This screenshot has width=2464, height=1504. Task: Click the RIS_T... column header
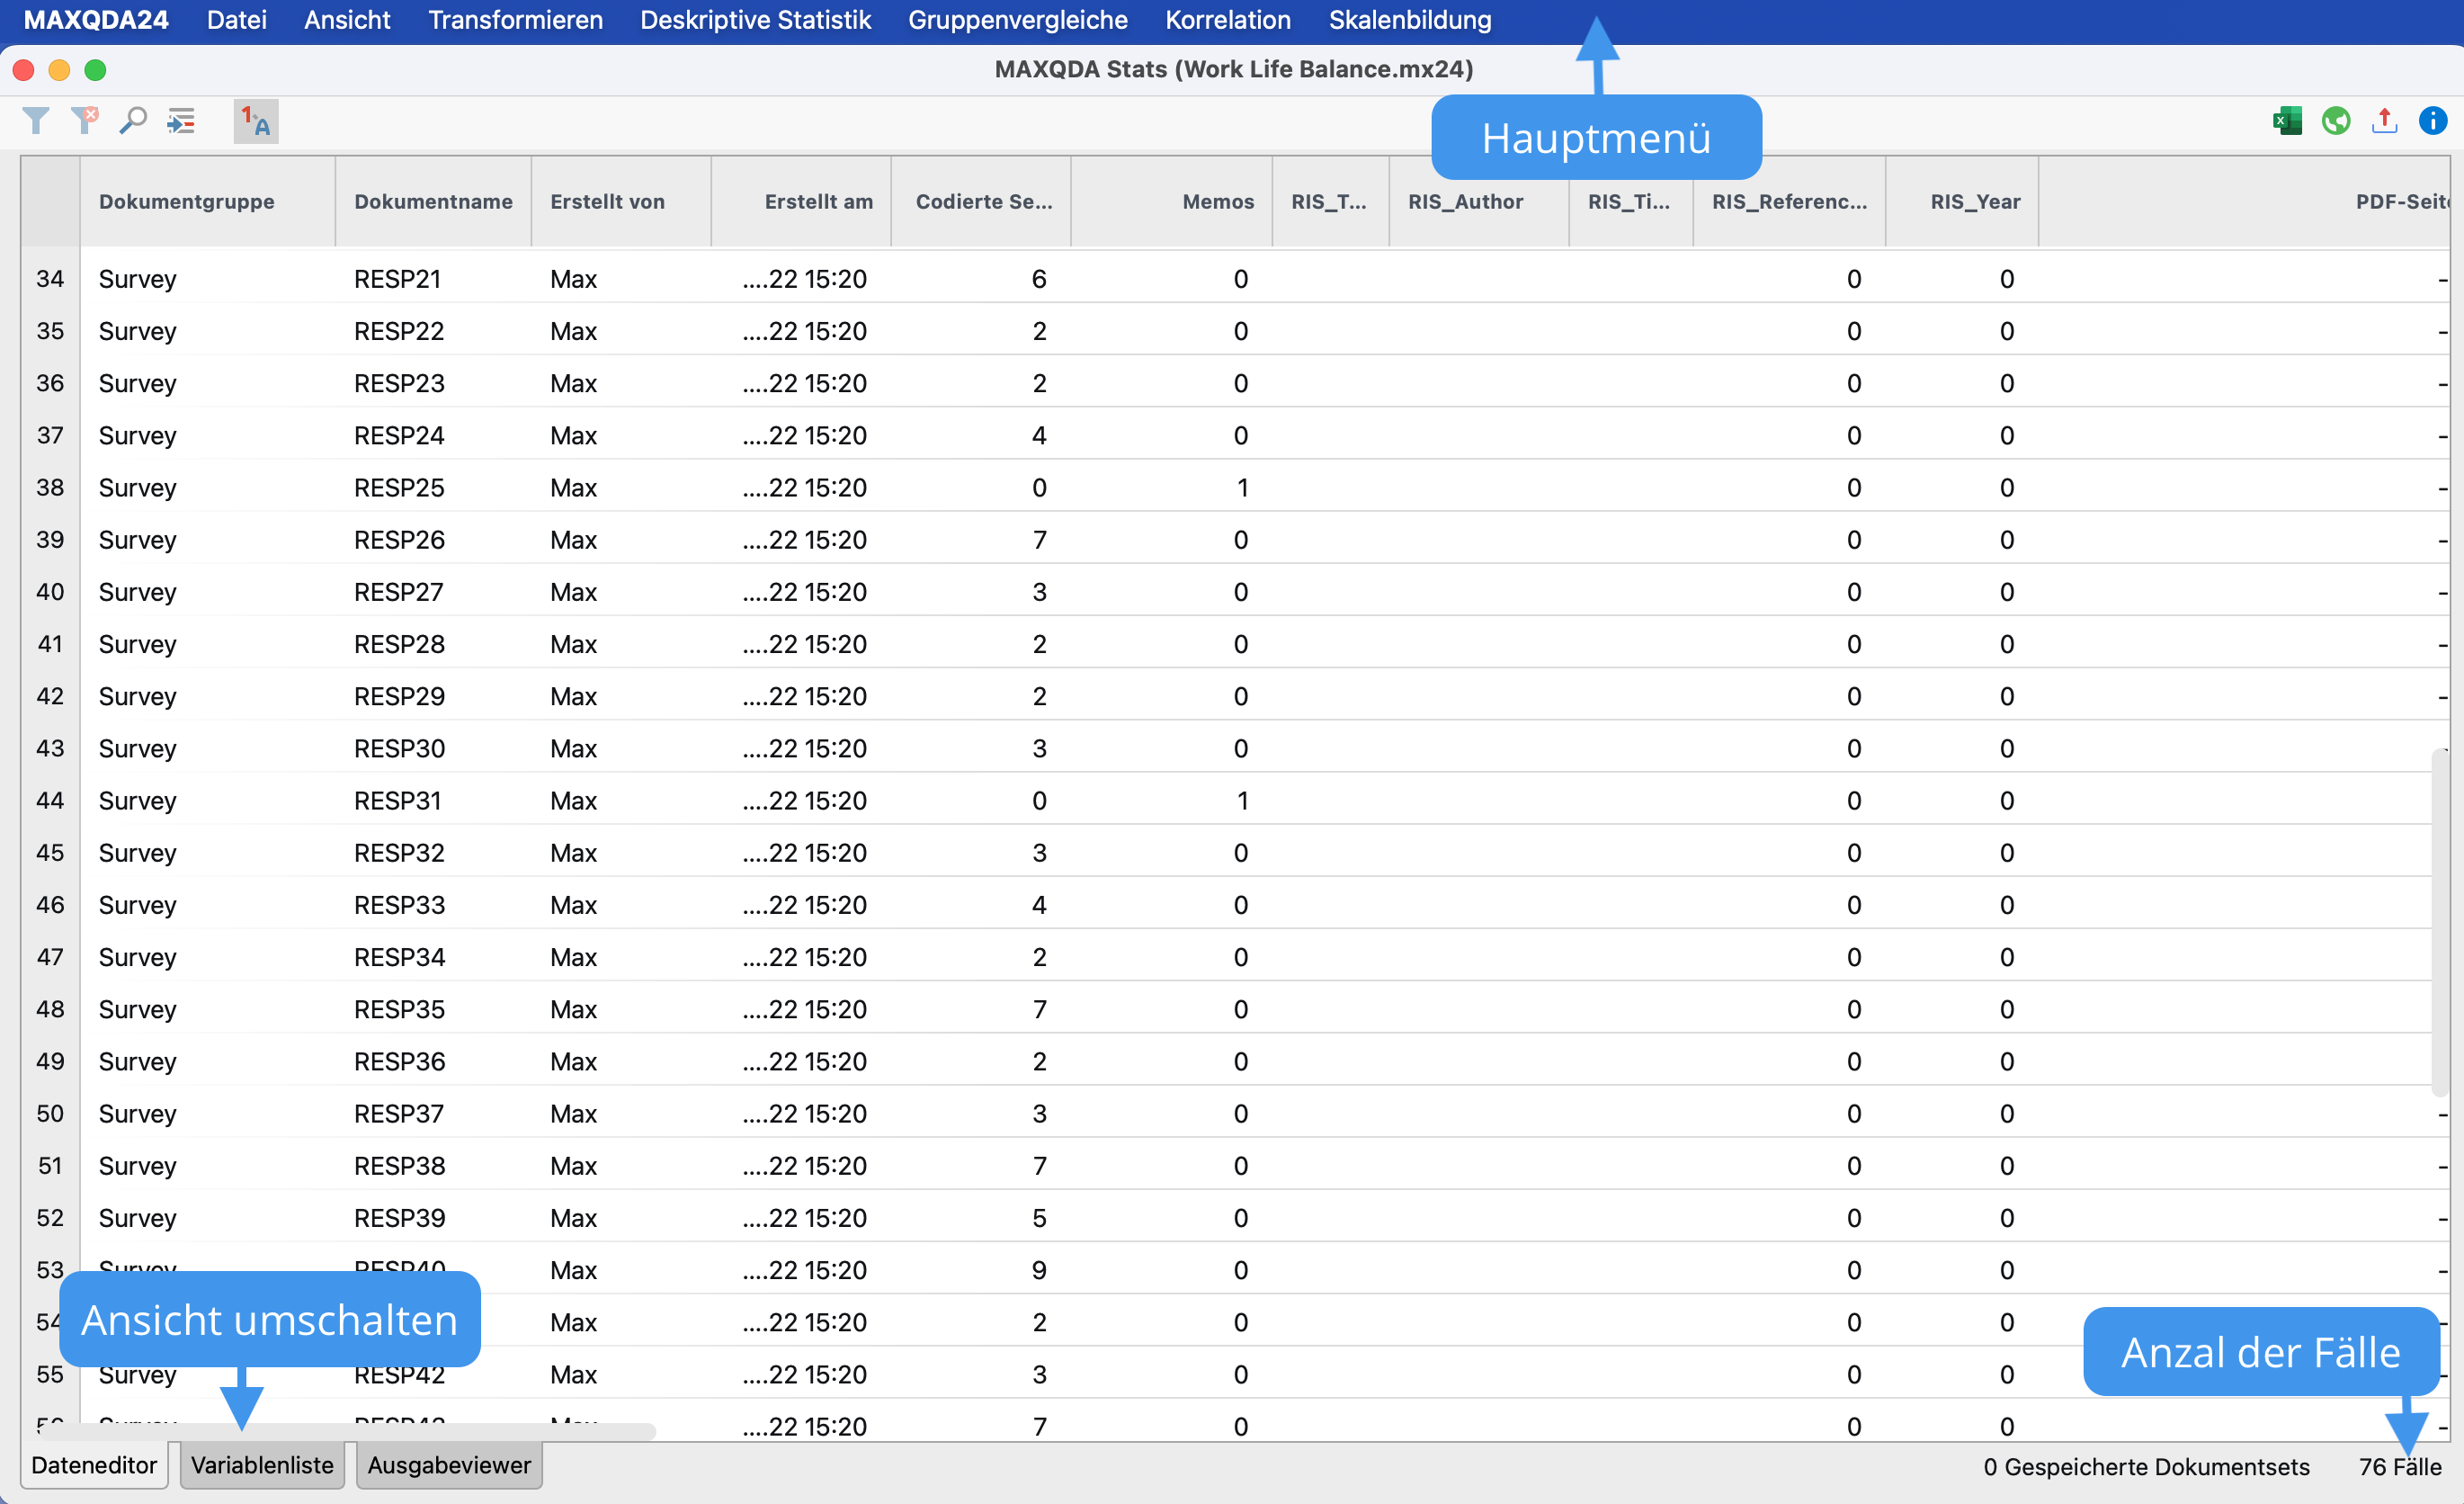pos(1330,201)
